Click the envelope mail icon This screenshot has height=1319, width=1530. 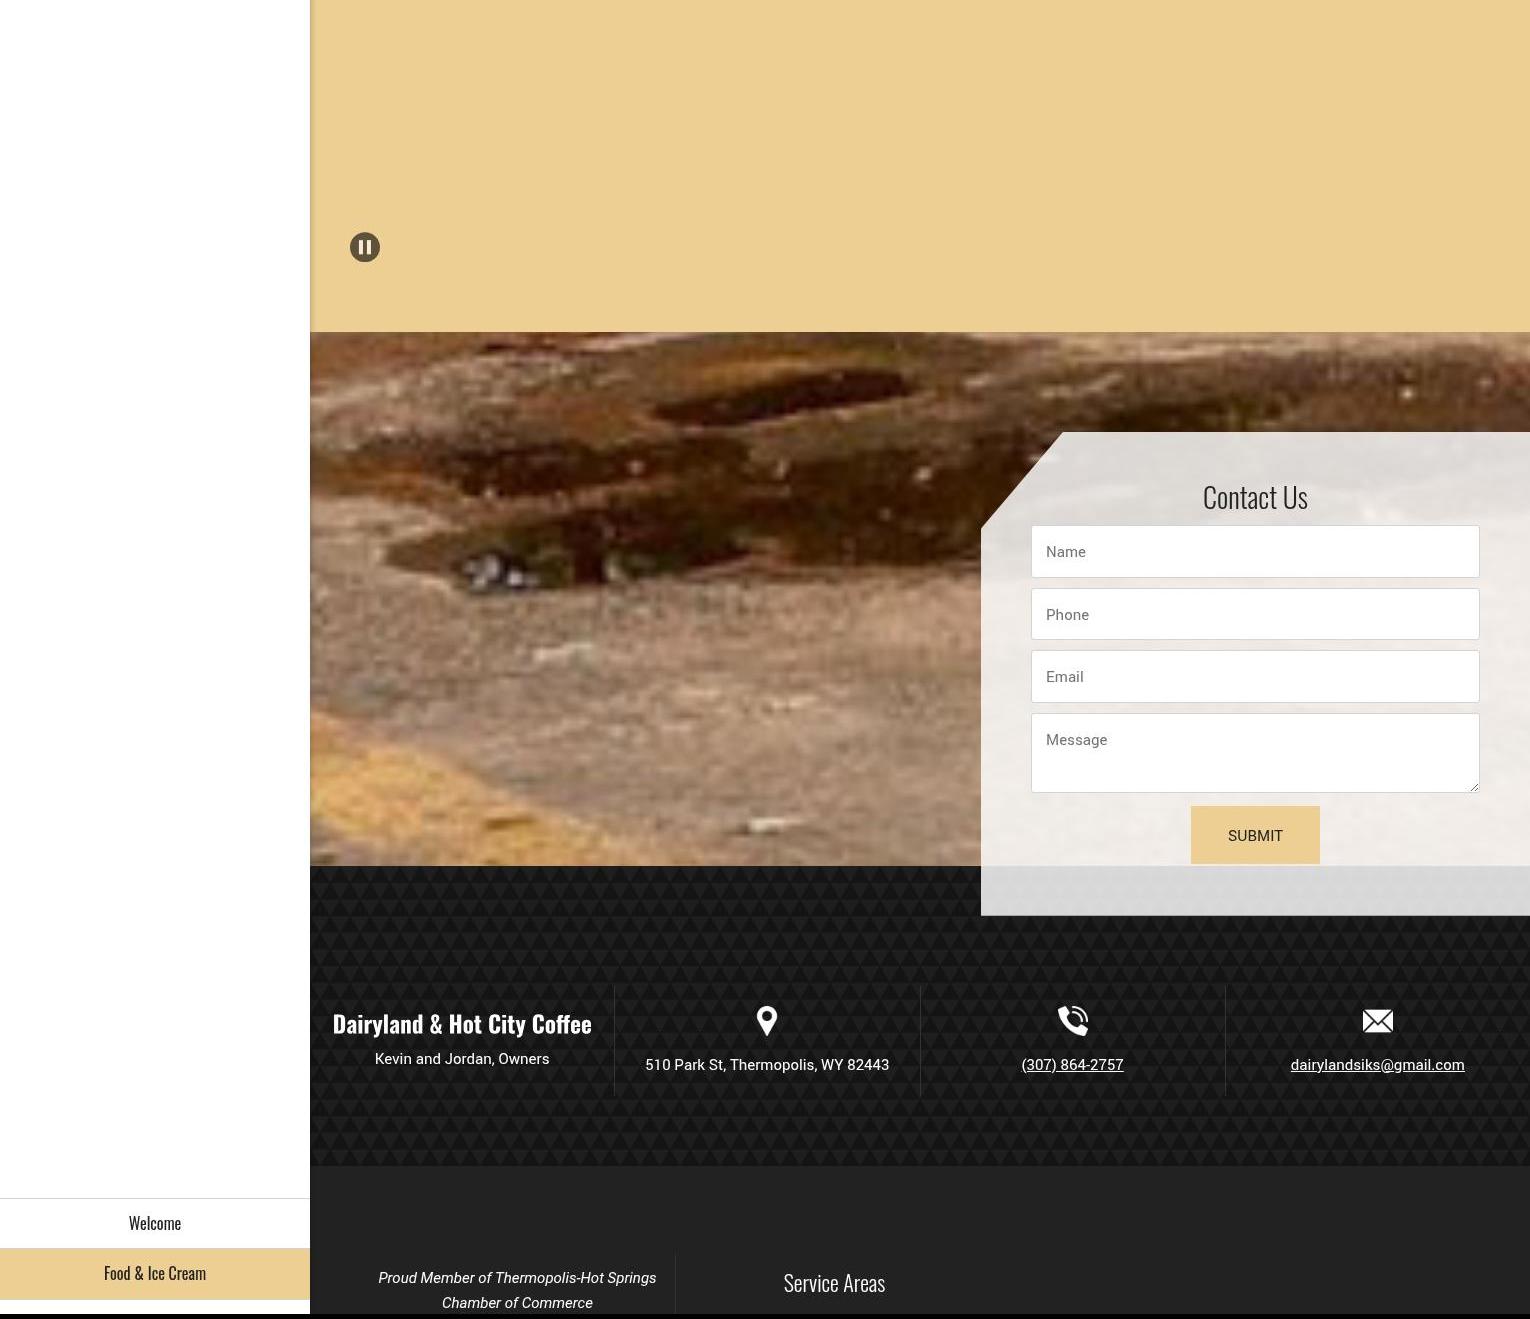pos(1377,1021)
